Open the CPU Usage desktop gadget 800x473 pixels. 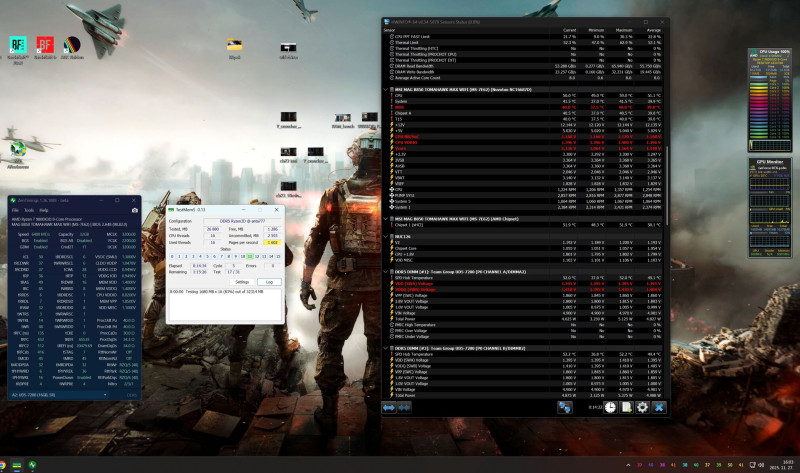(x=770, y=101)
